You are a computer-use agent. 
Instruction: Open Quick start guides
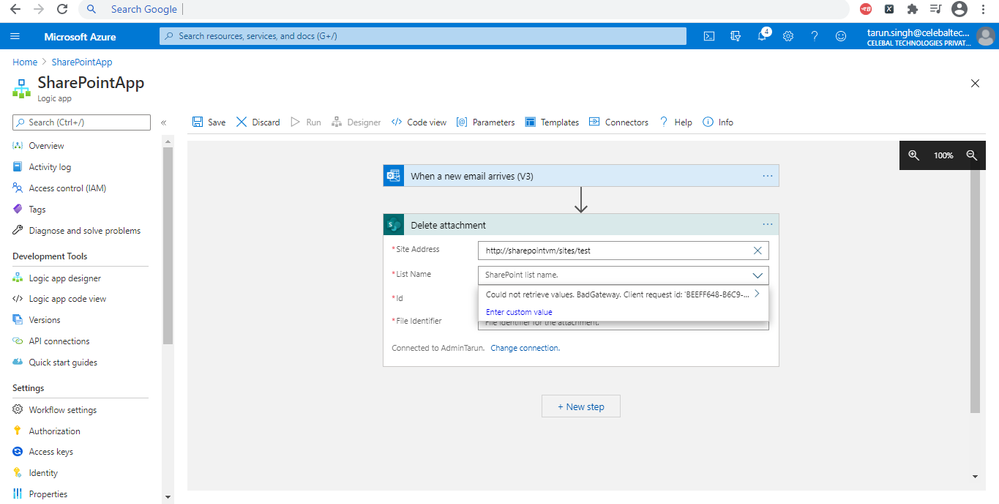62,363
